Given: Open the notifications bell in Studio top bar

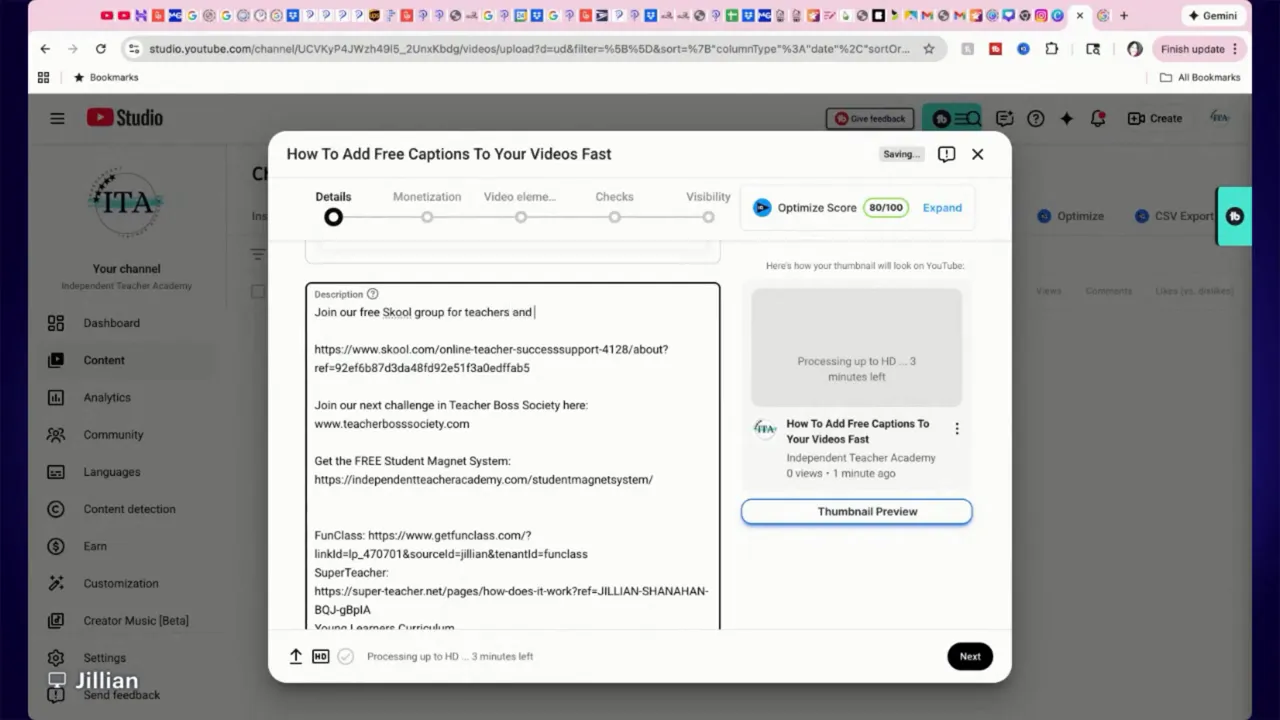Looking at the screenshot, I should click(x=1098, y=118).
